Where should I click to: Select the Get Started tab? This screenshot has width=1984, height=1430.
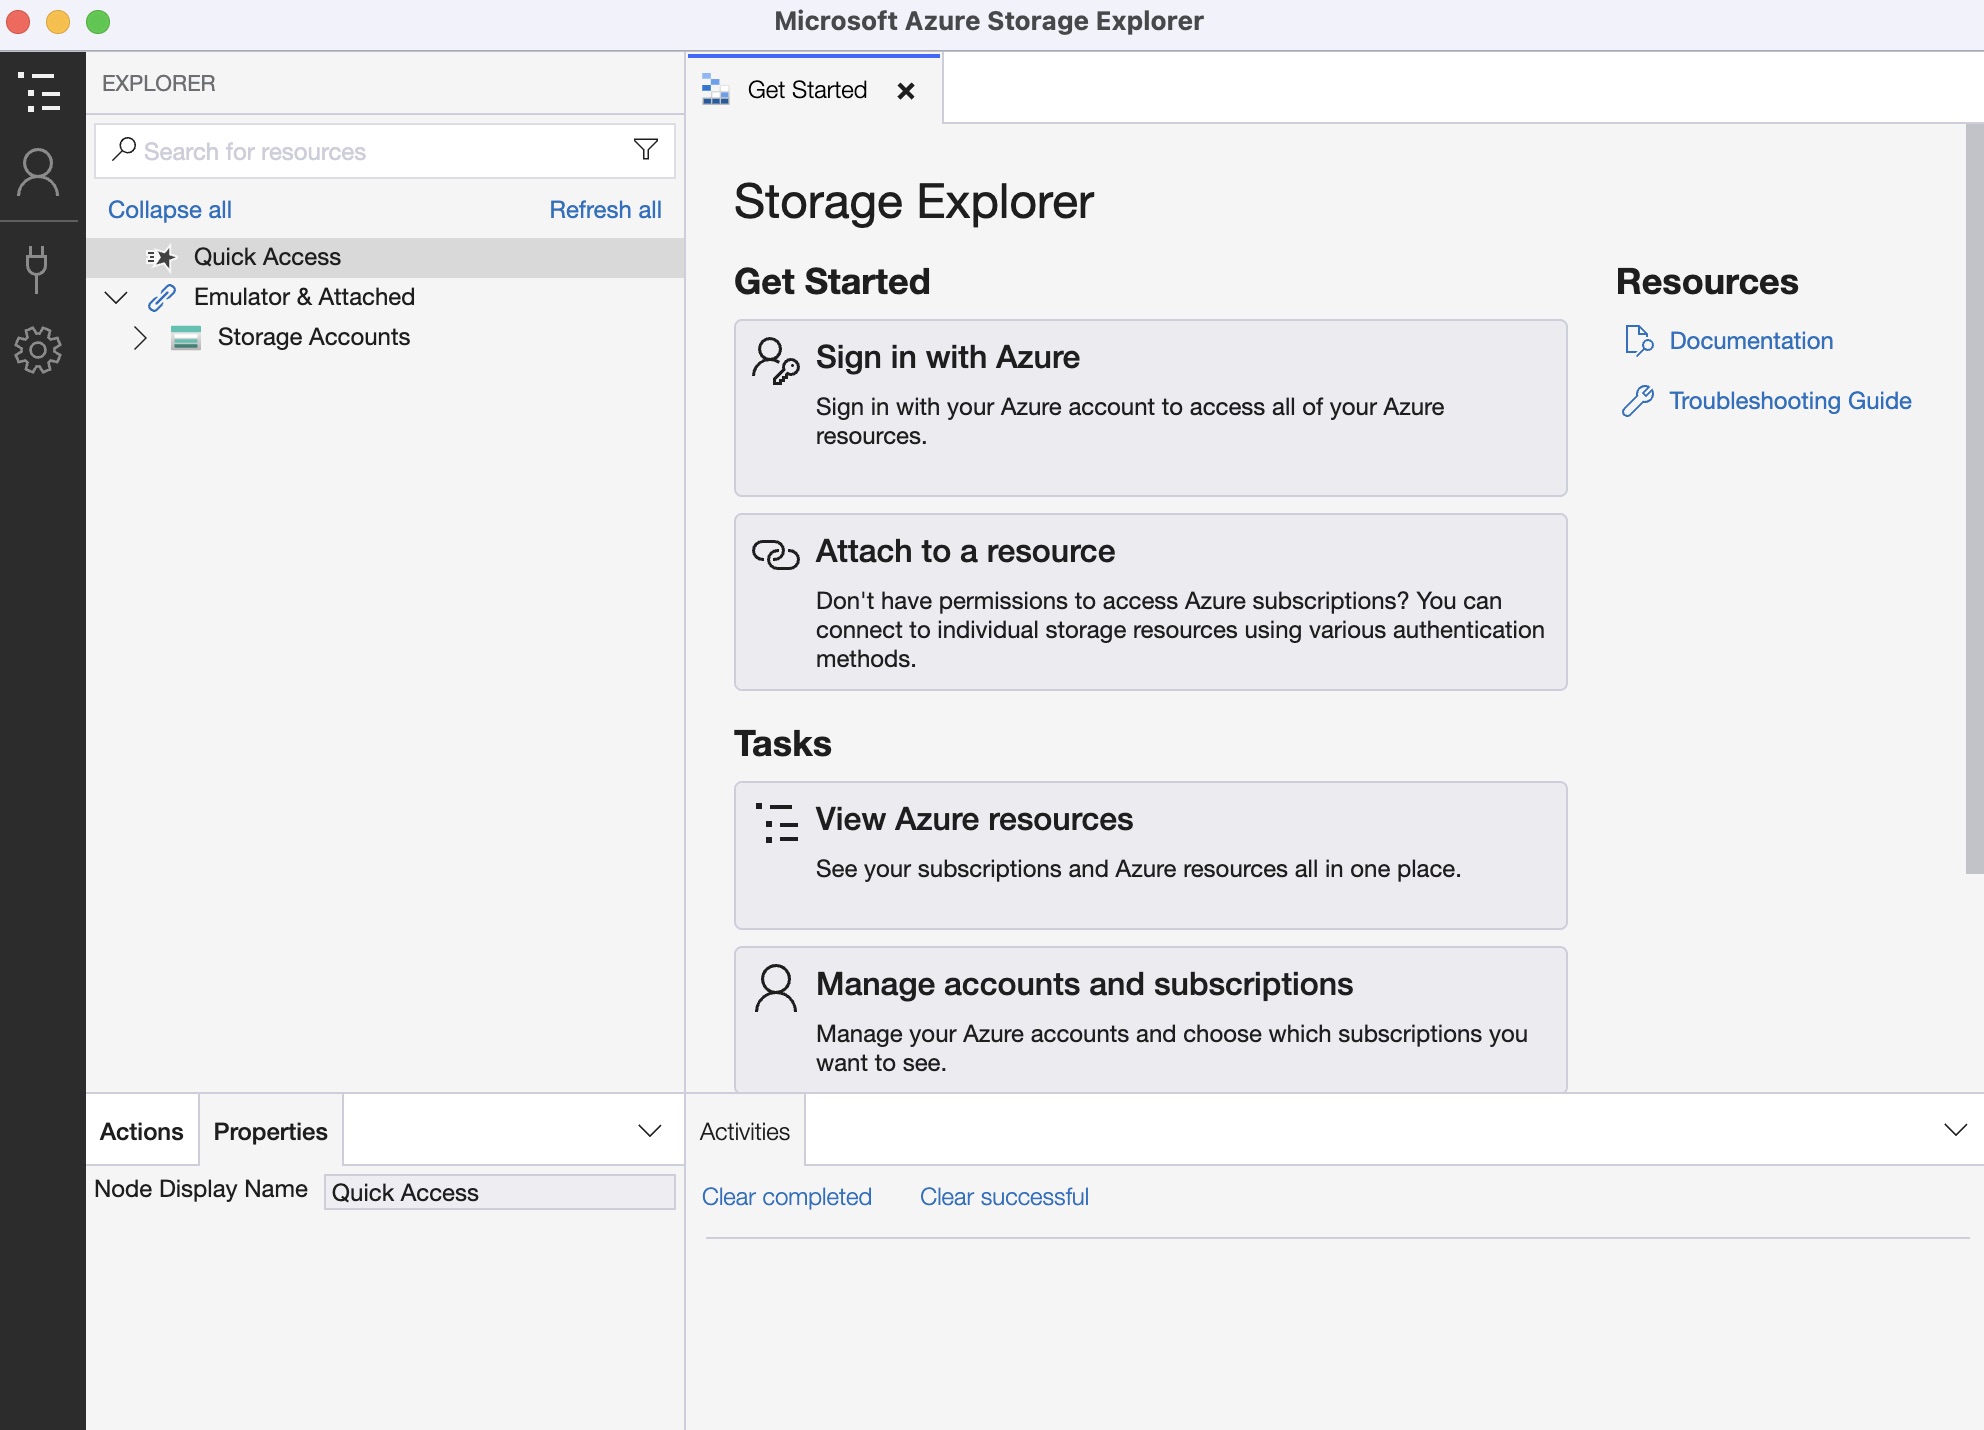pyautogui.click(x=813, y=90)
